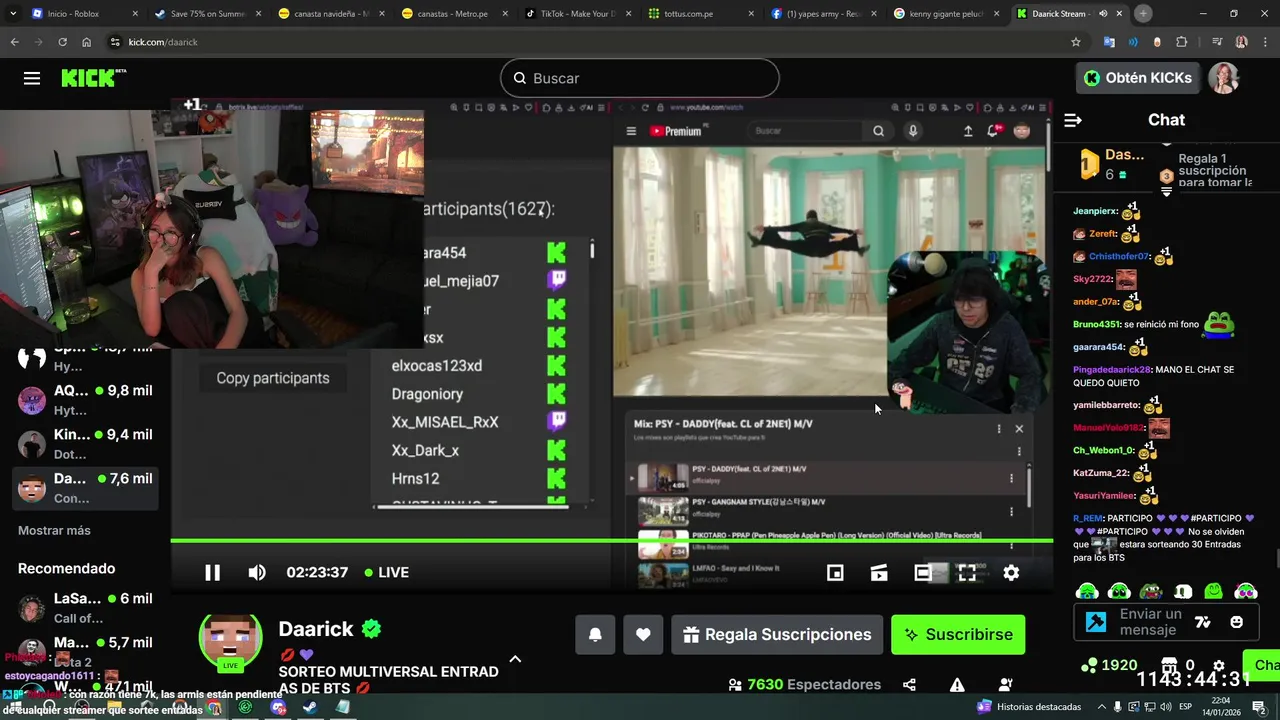The width and height of the screenshot is (1280, 720).
Task: Report the stream with the warning icon
Action: coord(957,685)
